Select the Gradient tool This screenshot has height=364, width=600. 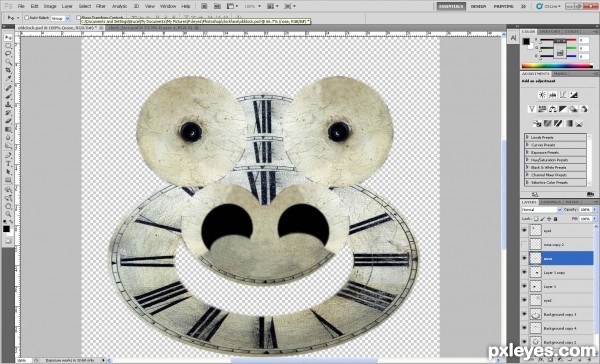(x=8, y=130)
